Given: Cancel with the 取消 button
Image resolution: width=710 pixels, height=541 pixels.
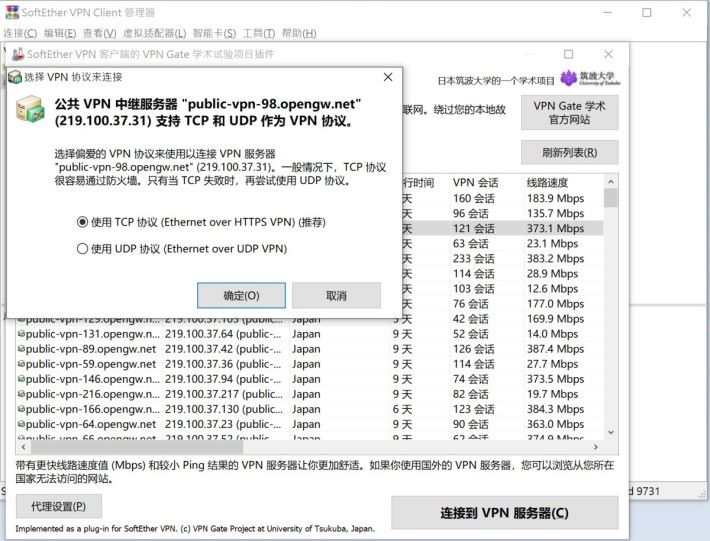Looking at the screenshot, I should pyautogui.click(x=336, y=296).
